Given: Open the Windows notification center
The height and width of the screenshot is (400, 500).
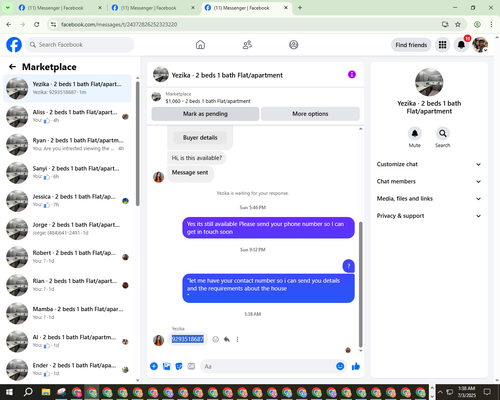Looking at the screenshot, I should 487,392.
